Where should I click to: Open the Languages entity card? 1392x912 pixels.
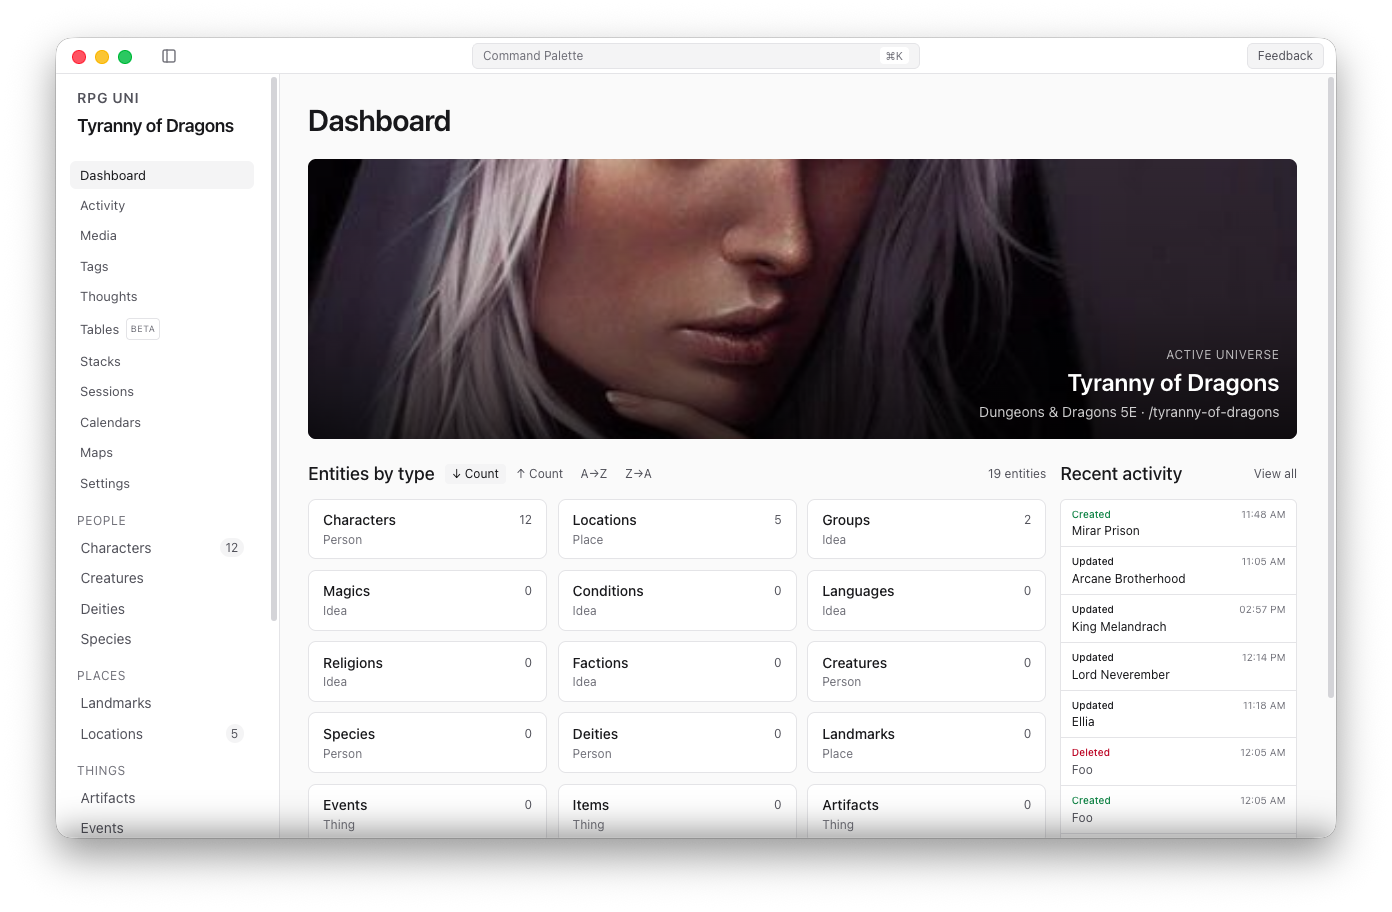[926, 600]
